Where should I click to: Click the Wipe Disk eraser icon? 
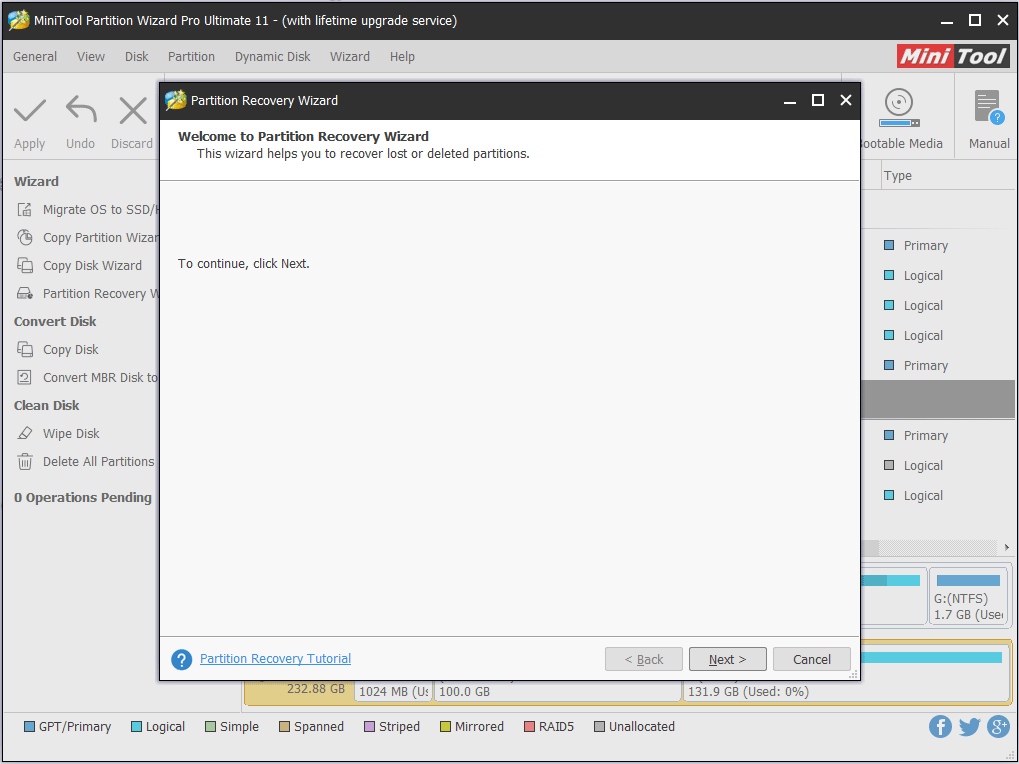point(25,433)
